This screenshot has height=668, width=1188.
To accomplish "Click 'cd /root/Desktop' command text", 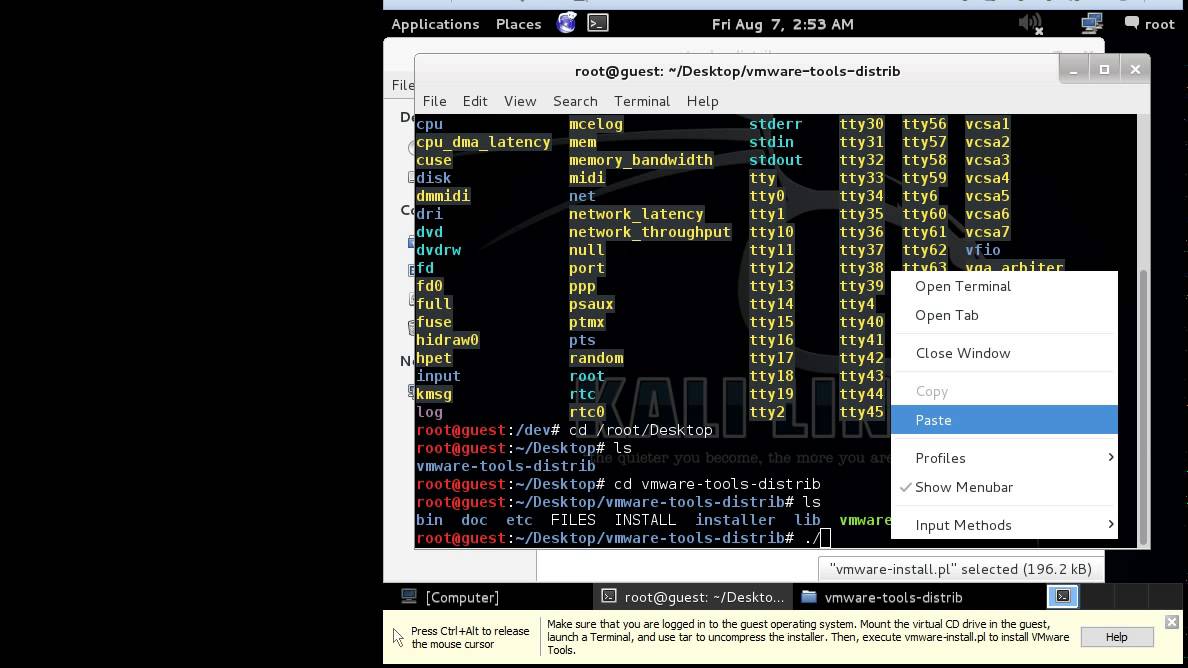I will [640, 430].
